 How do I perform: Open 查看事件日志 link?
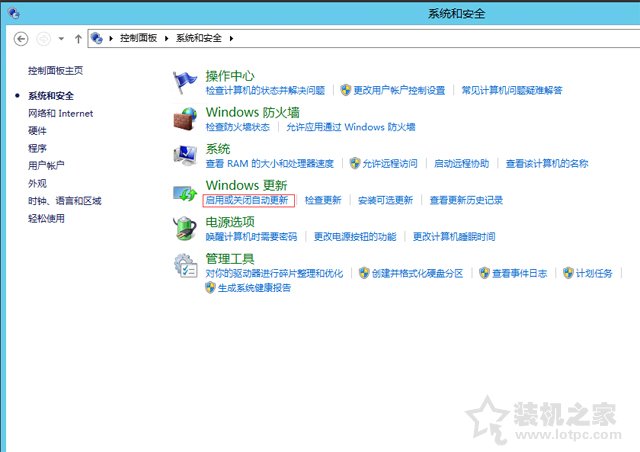519,273
